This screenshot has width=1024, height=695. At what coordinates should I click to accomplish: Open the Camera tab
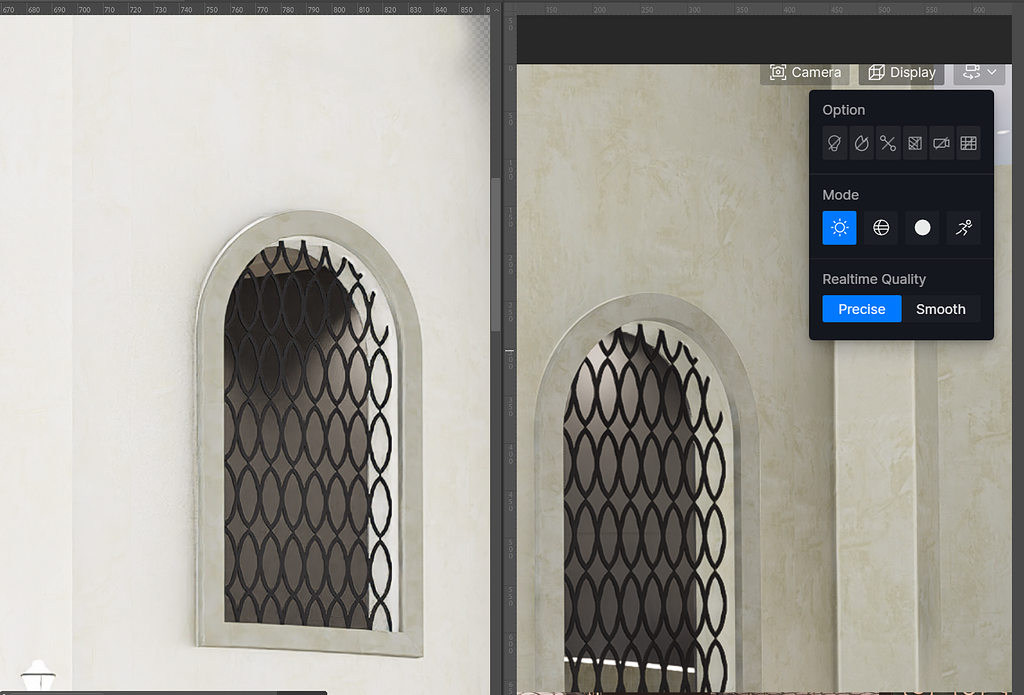point(806,72)
